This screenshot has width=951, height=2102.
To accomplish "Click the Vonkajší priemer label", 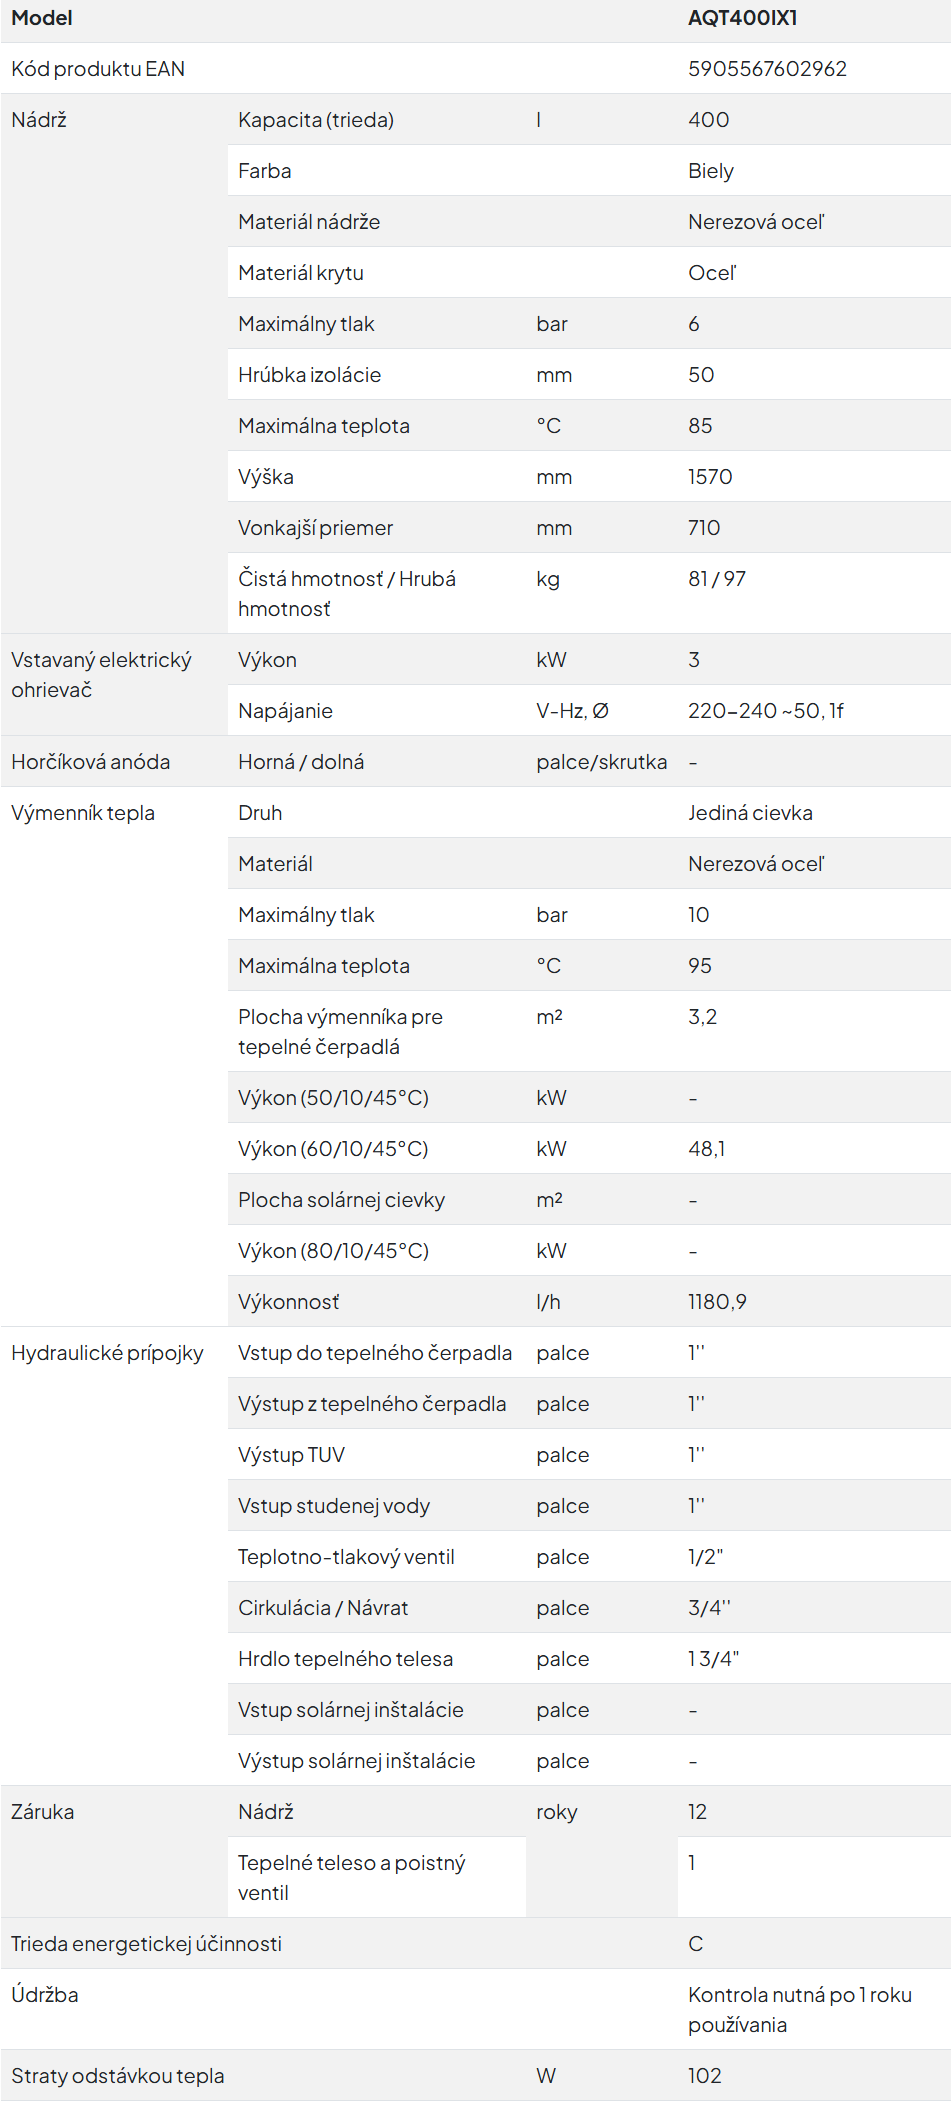I will tap(315, 528).
